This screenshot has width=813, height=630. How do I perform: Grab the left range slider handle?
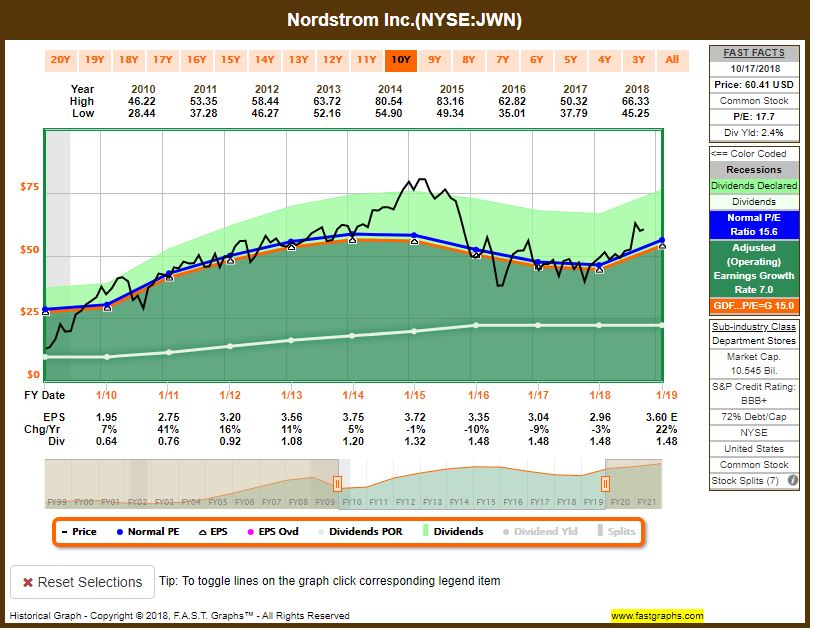(337, 484)
